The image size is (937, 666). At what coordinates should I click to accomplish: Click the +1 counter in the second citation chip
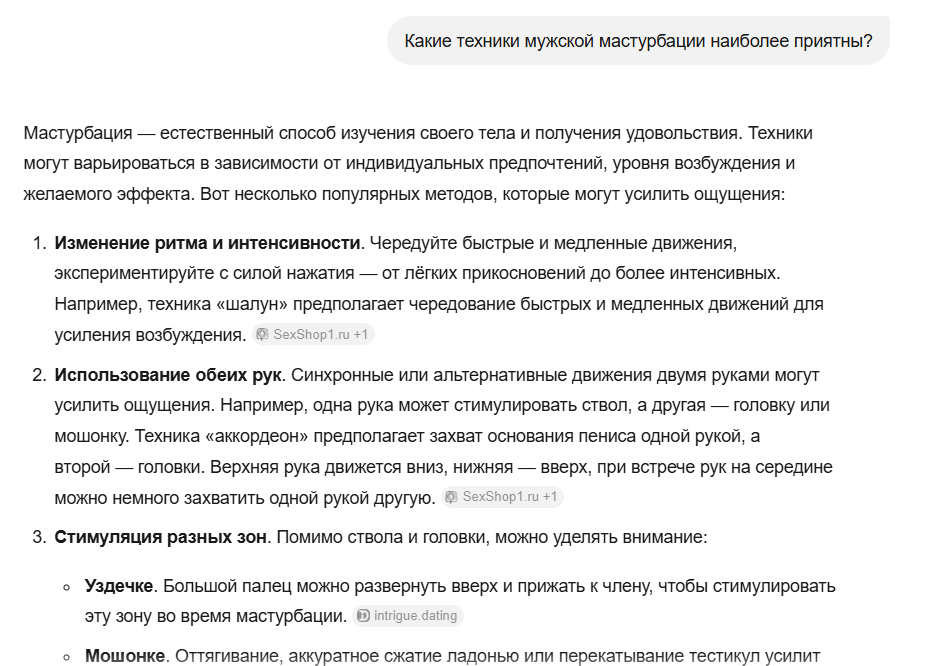[x=549, y=497]
